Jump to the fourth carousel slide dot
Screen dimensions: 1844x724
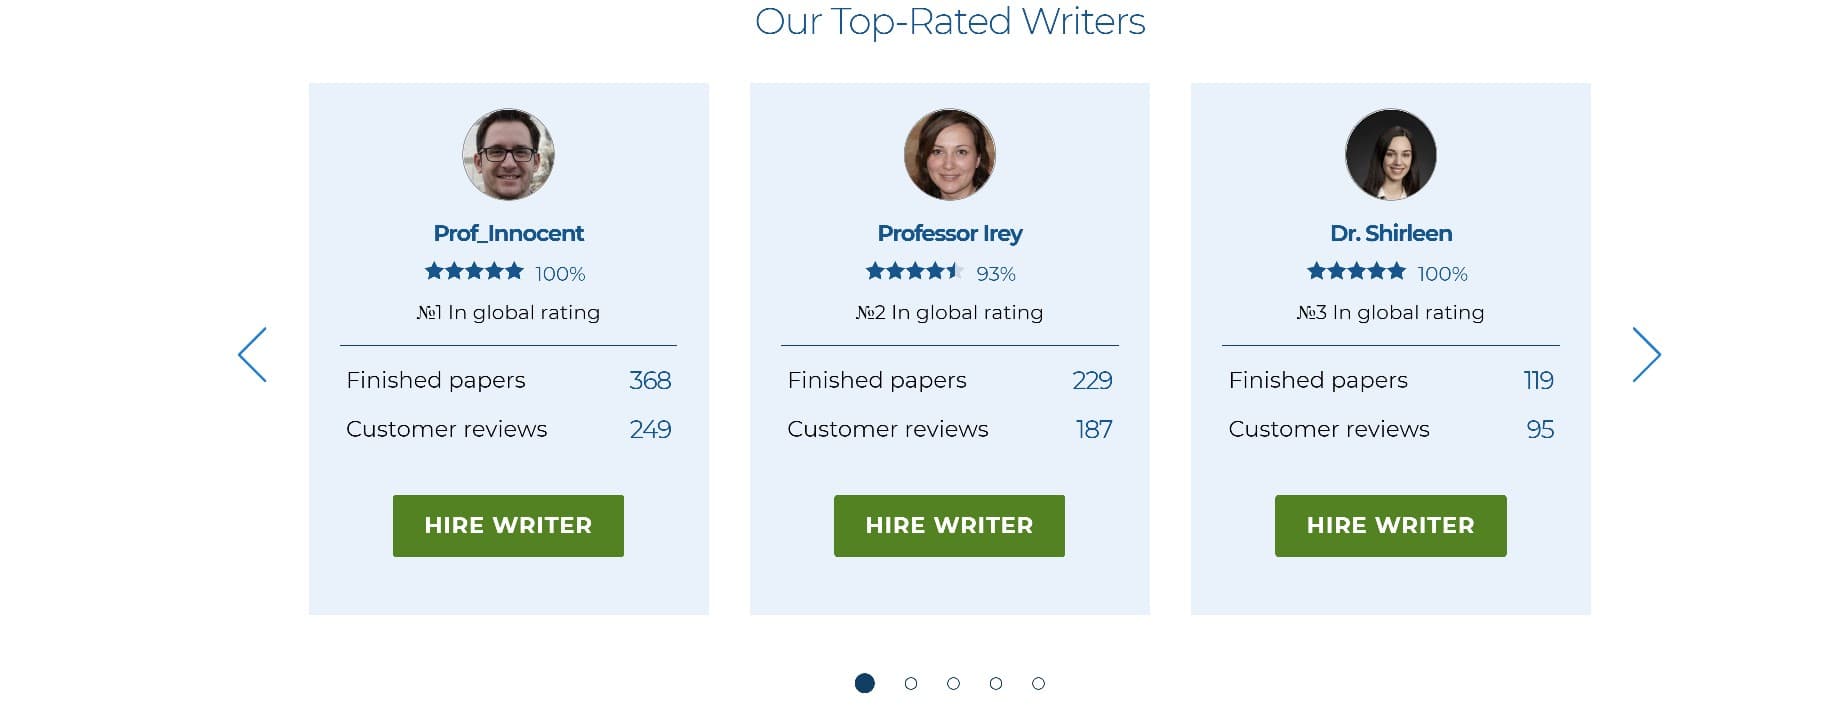pos(995,683)
